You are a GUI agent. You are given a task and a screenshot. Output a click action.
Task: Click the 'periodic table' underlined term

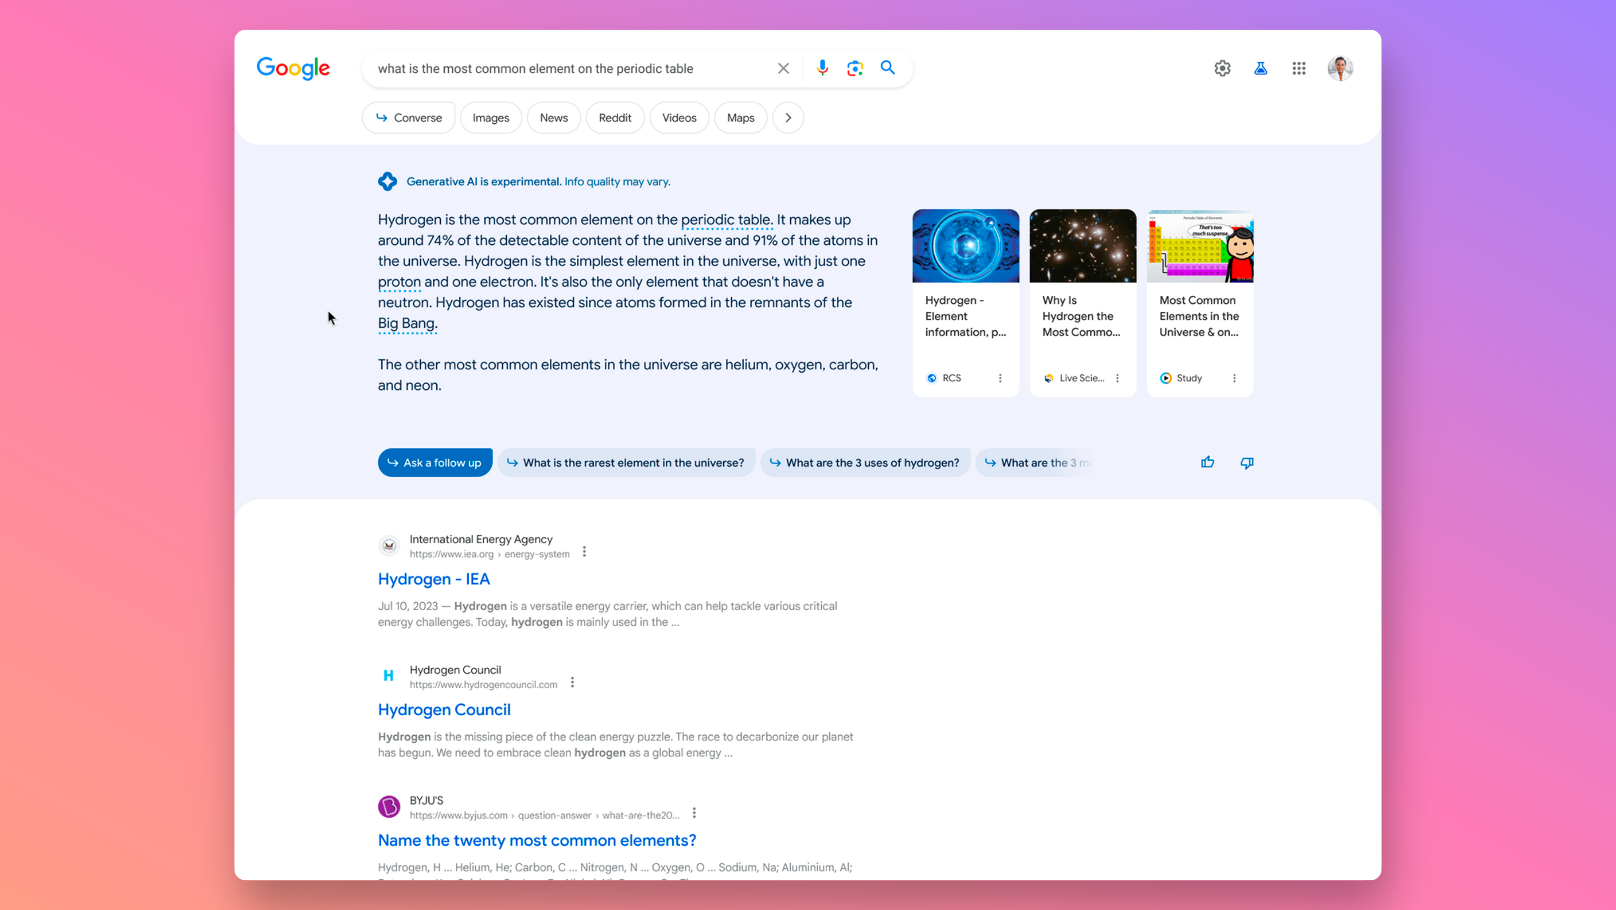[x=726, y=220]
